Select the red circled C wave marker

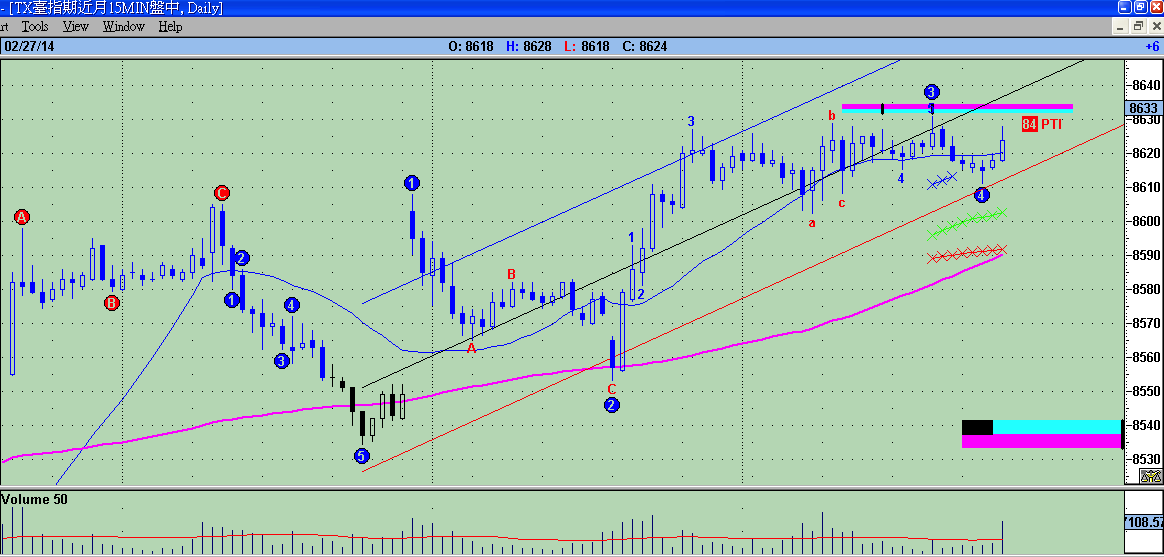pyautogui.click(x=221, y=193)
